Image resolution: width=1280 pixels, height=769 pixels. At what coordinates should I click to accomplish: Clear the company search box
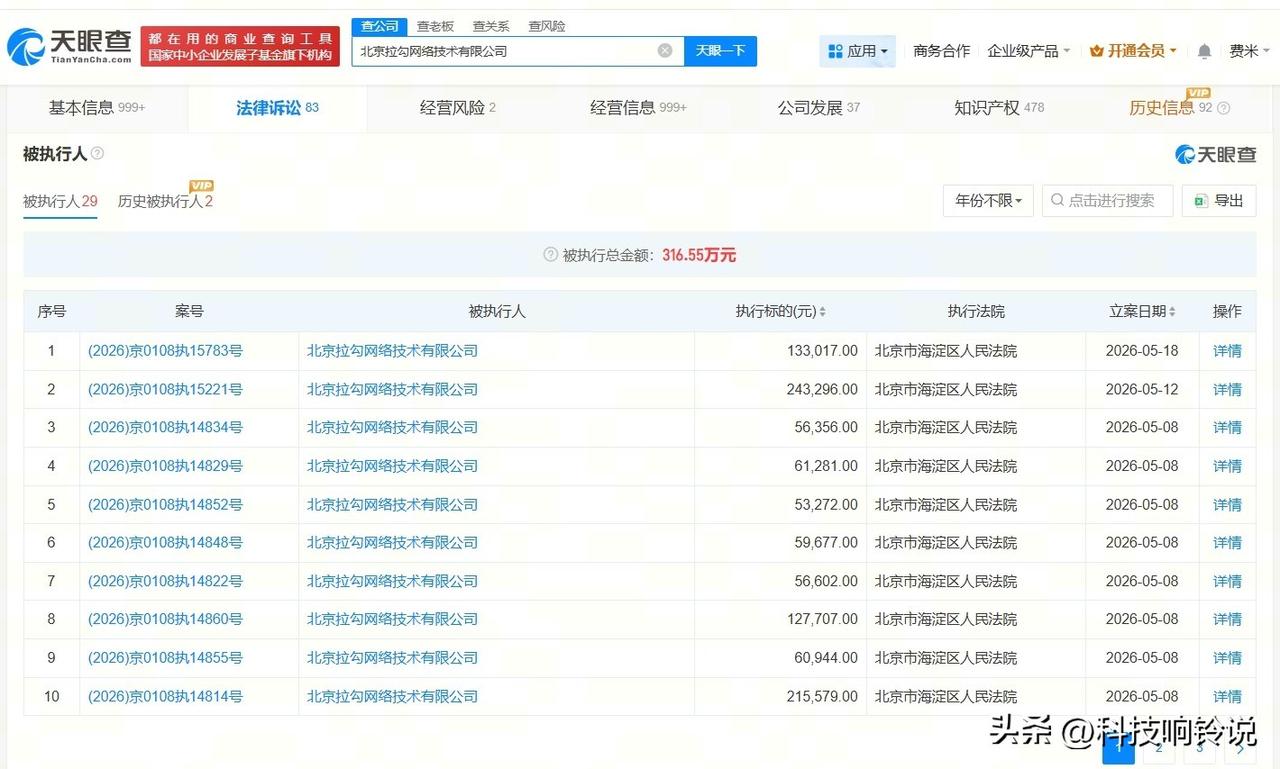tap(665, 51)
